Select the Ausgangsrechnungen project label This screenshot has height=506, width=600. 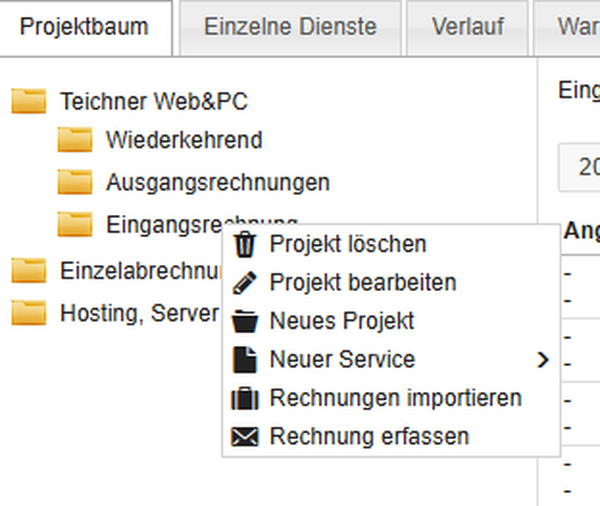click(x=217, y=182)
